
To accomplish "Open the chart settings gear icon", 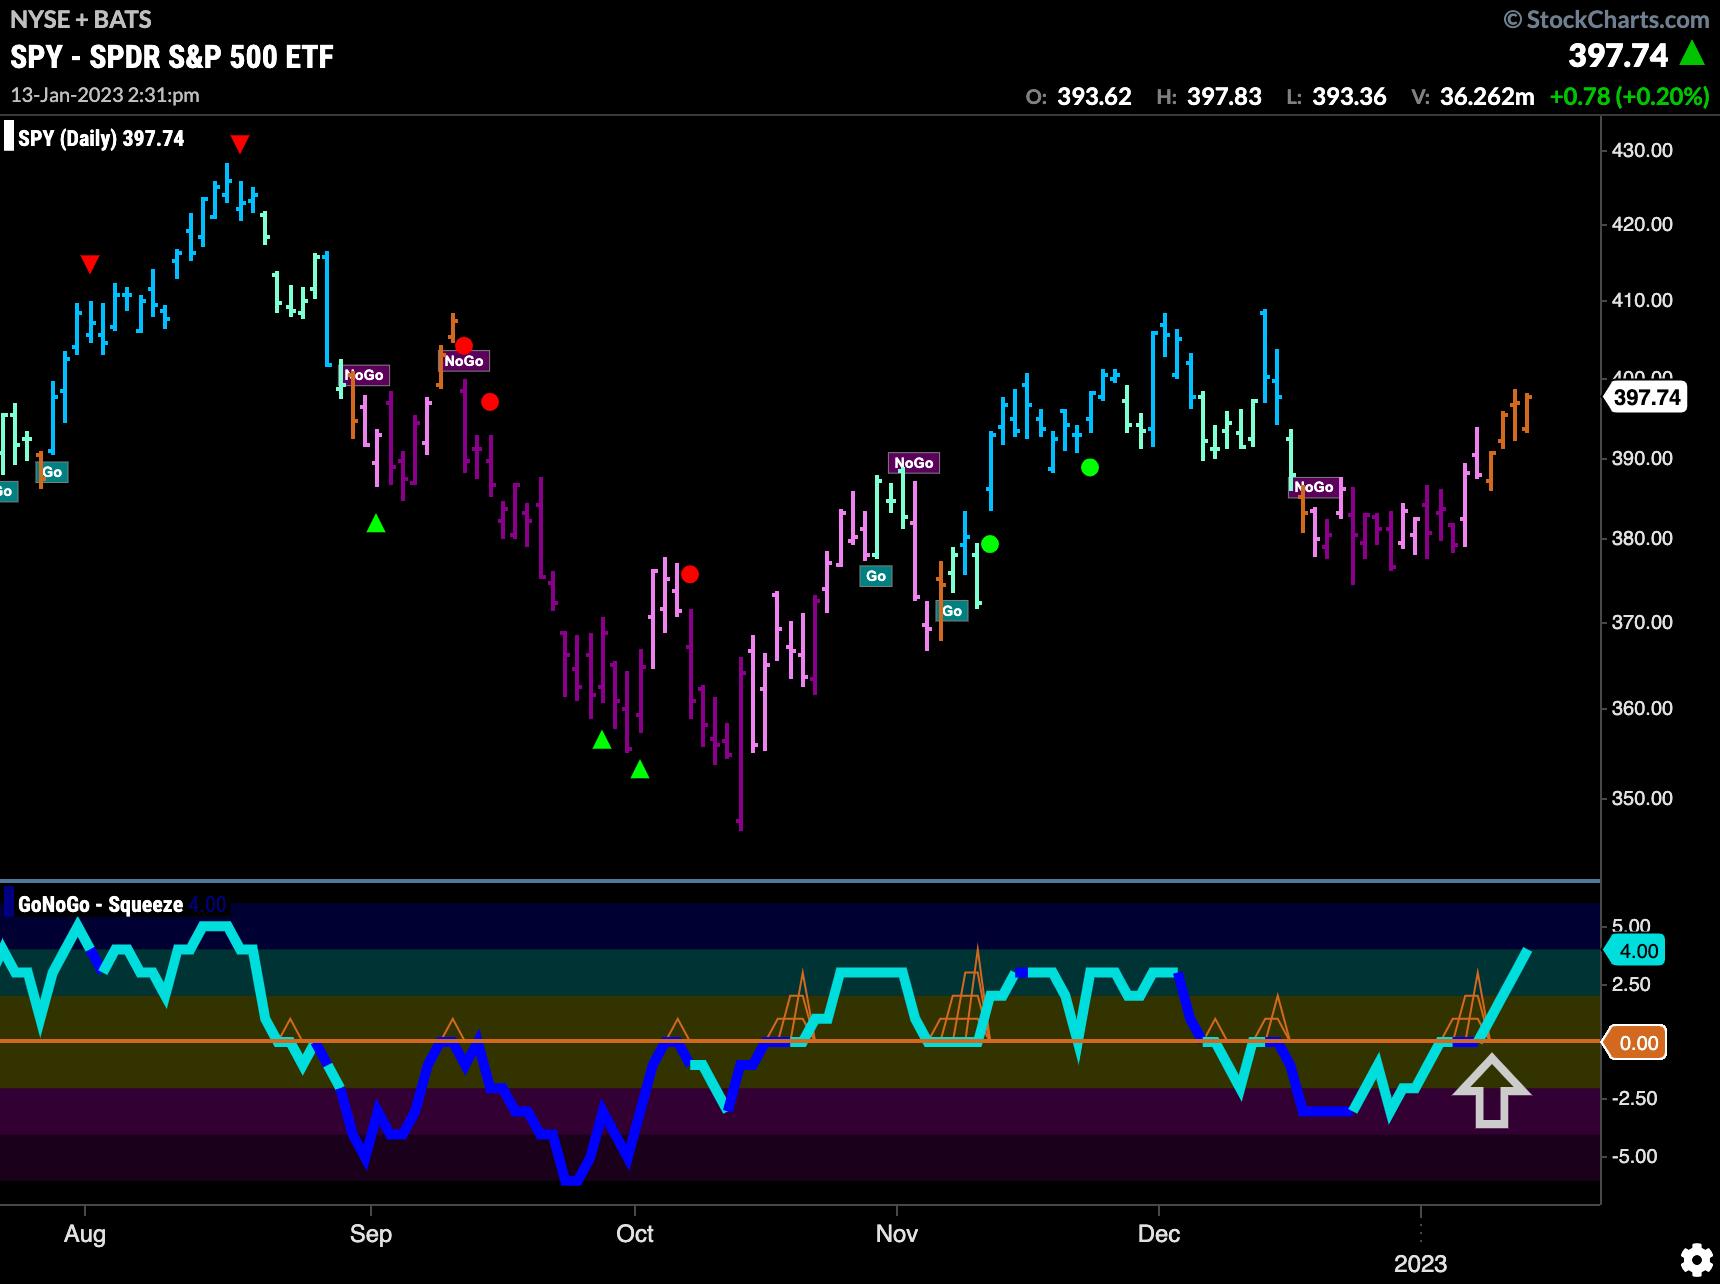I will (1694, 1257).
